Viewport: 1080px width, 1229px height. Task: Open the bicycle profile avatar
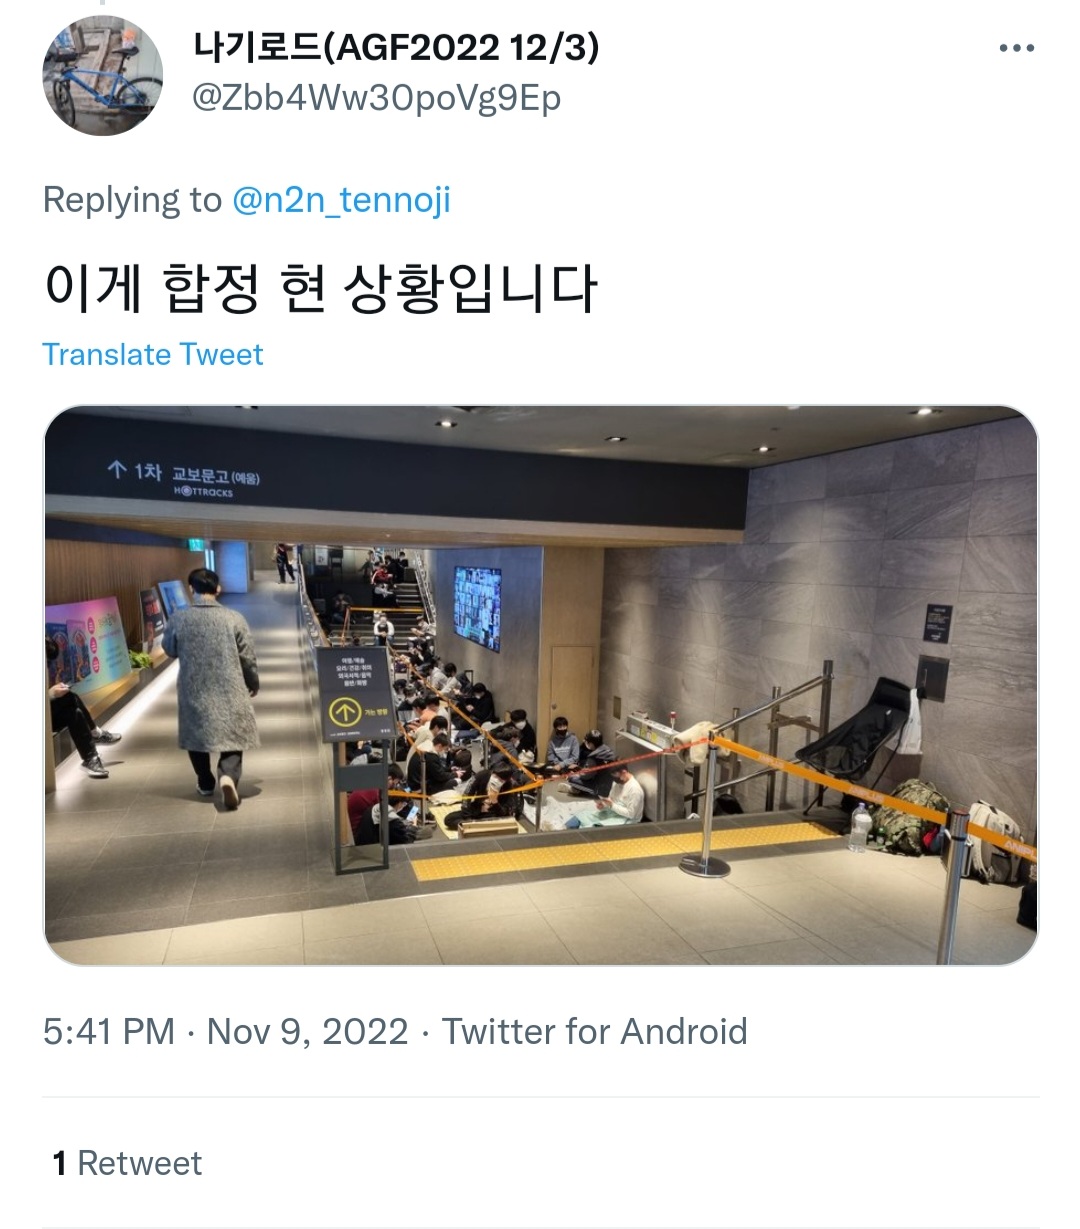coord(102,75)
